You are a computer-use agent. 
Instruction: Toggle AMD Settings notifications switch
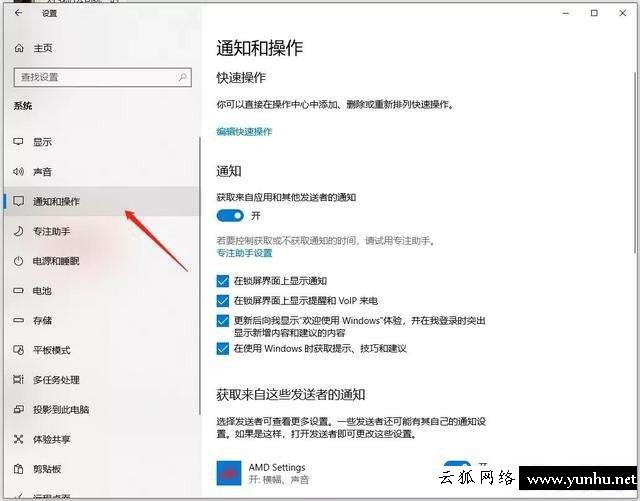pyautogui.click(x=457, y=464)
